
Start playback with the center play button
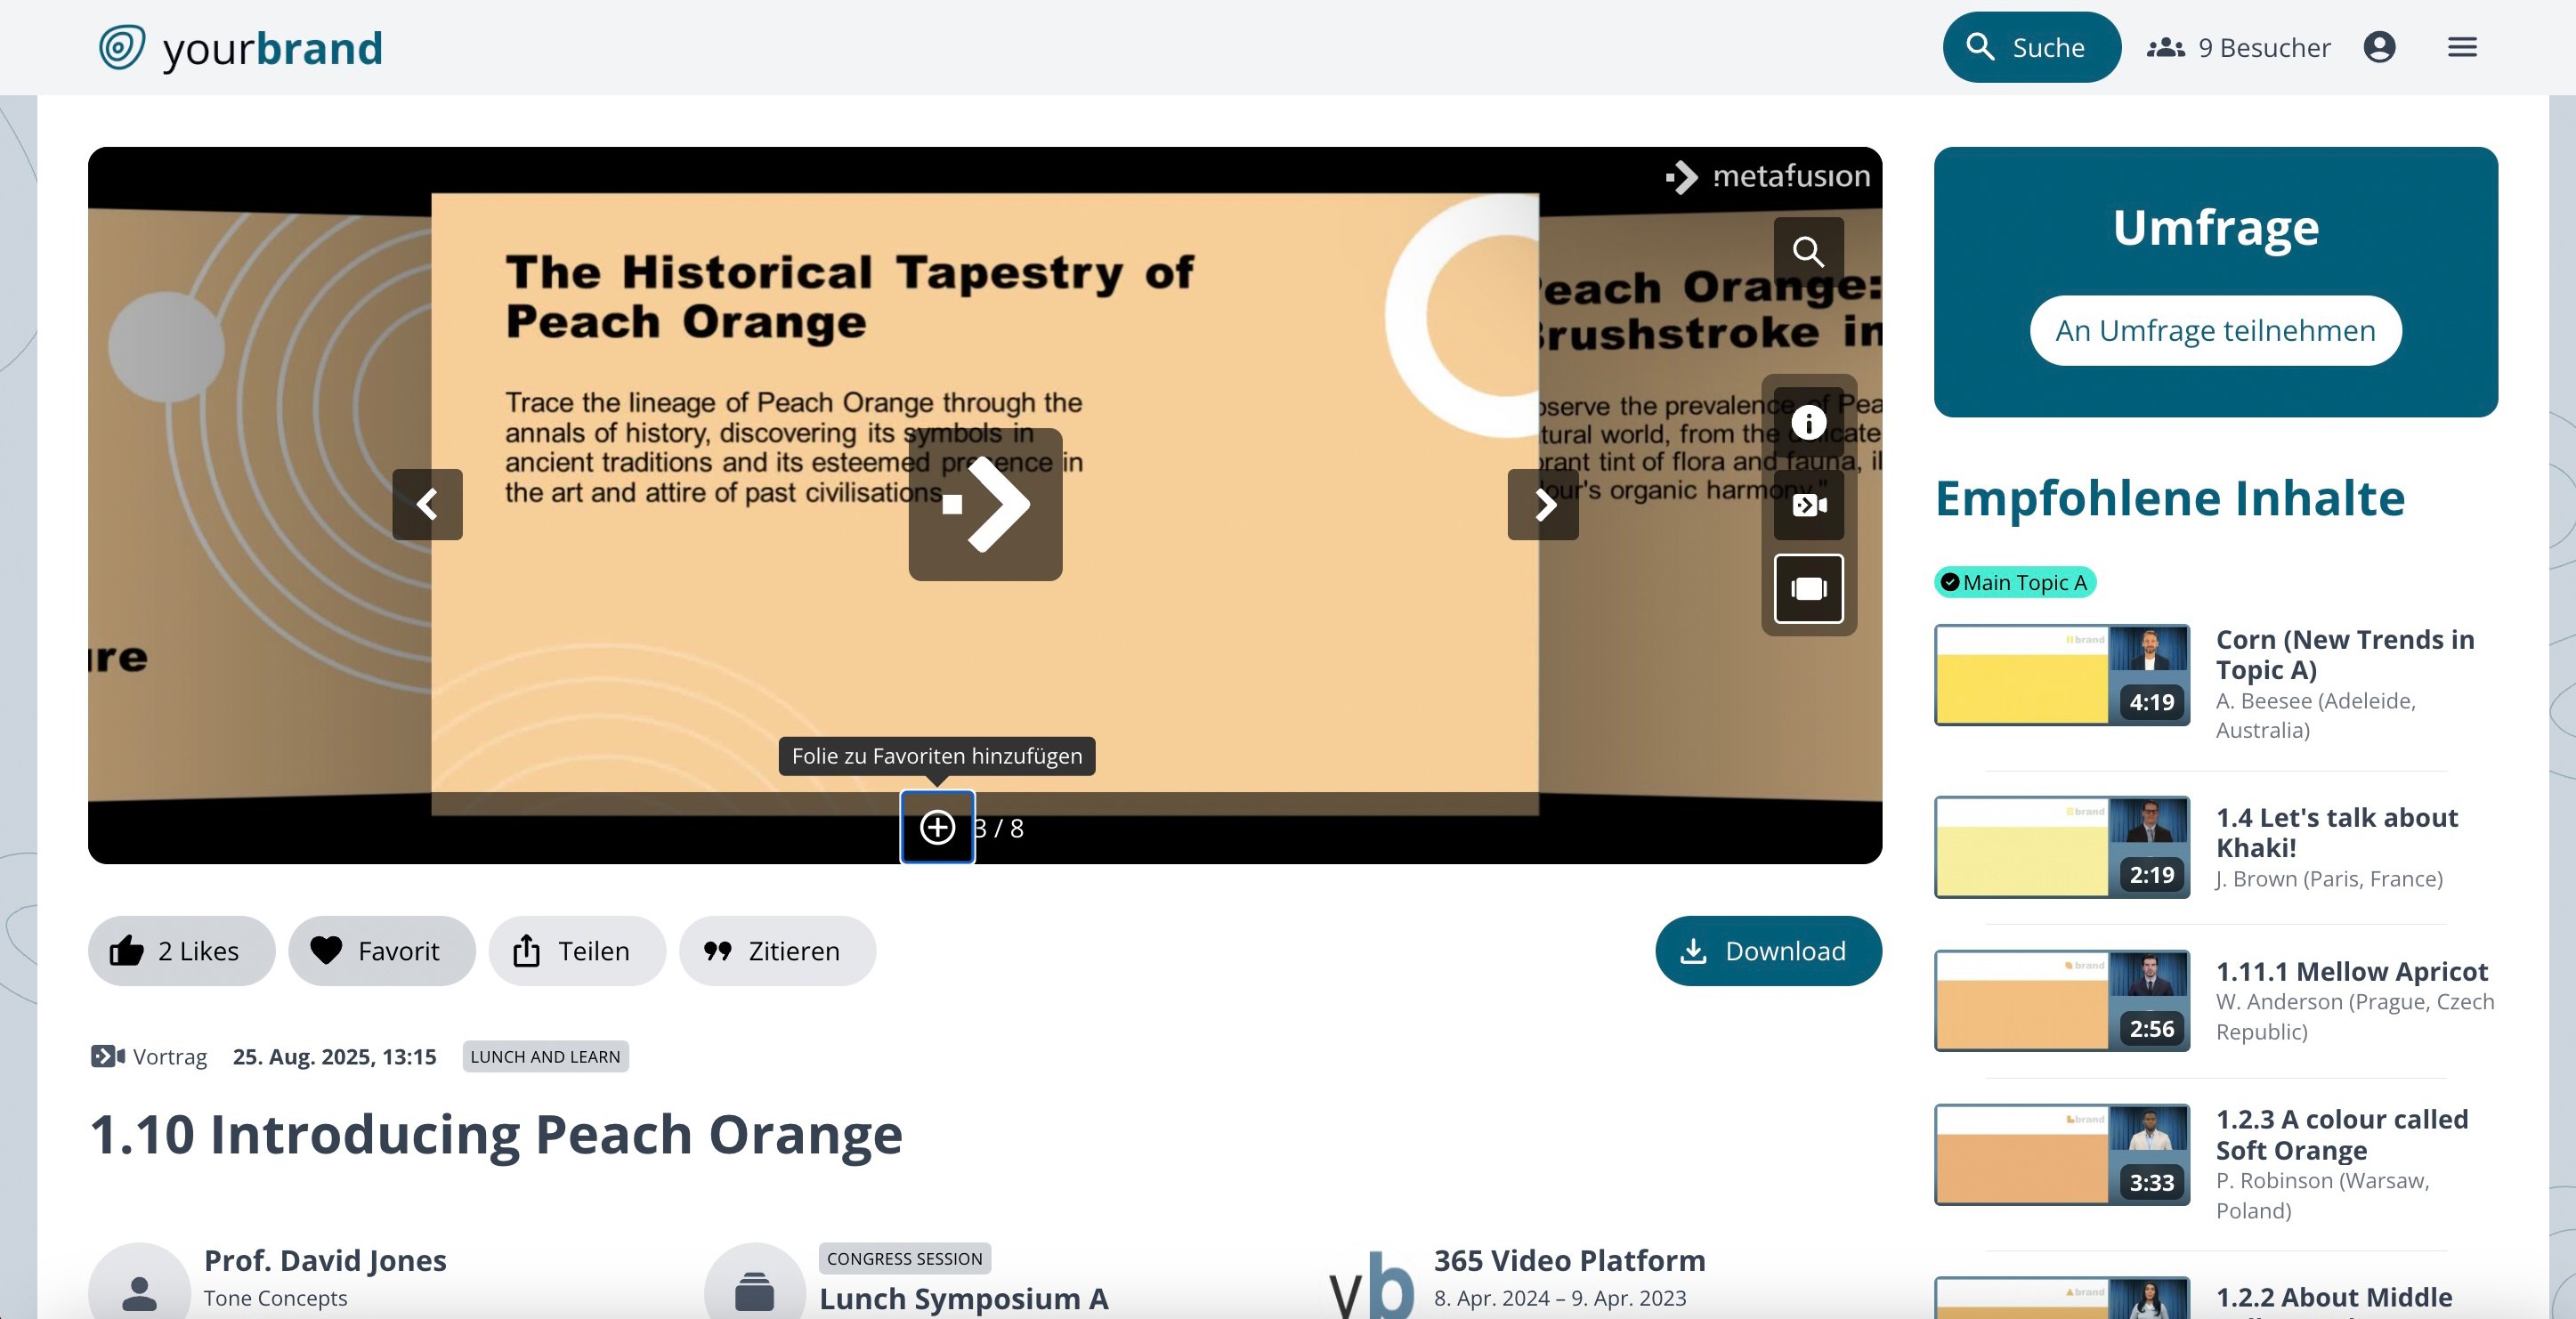click(x=985, y=504)
